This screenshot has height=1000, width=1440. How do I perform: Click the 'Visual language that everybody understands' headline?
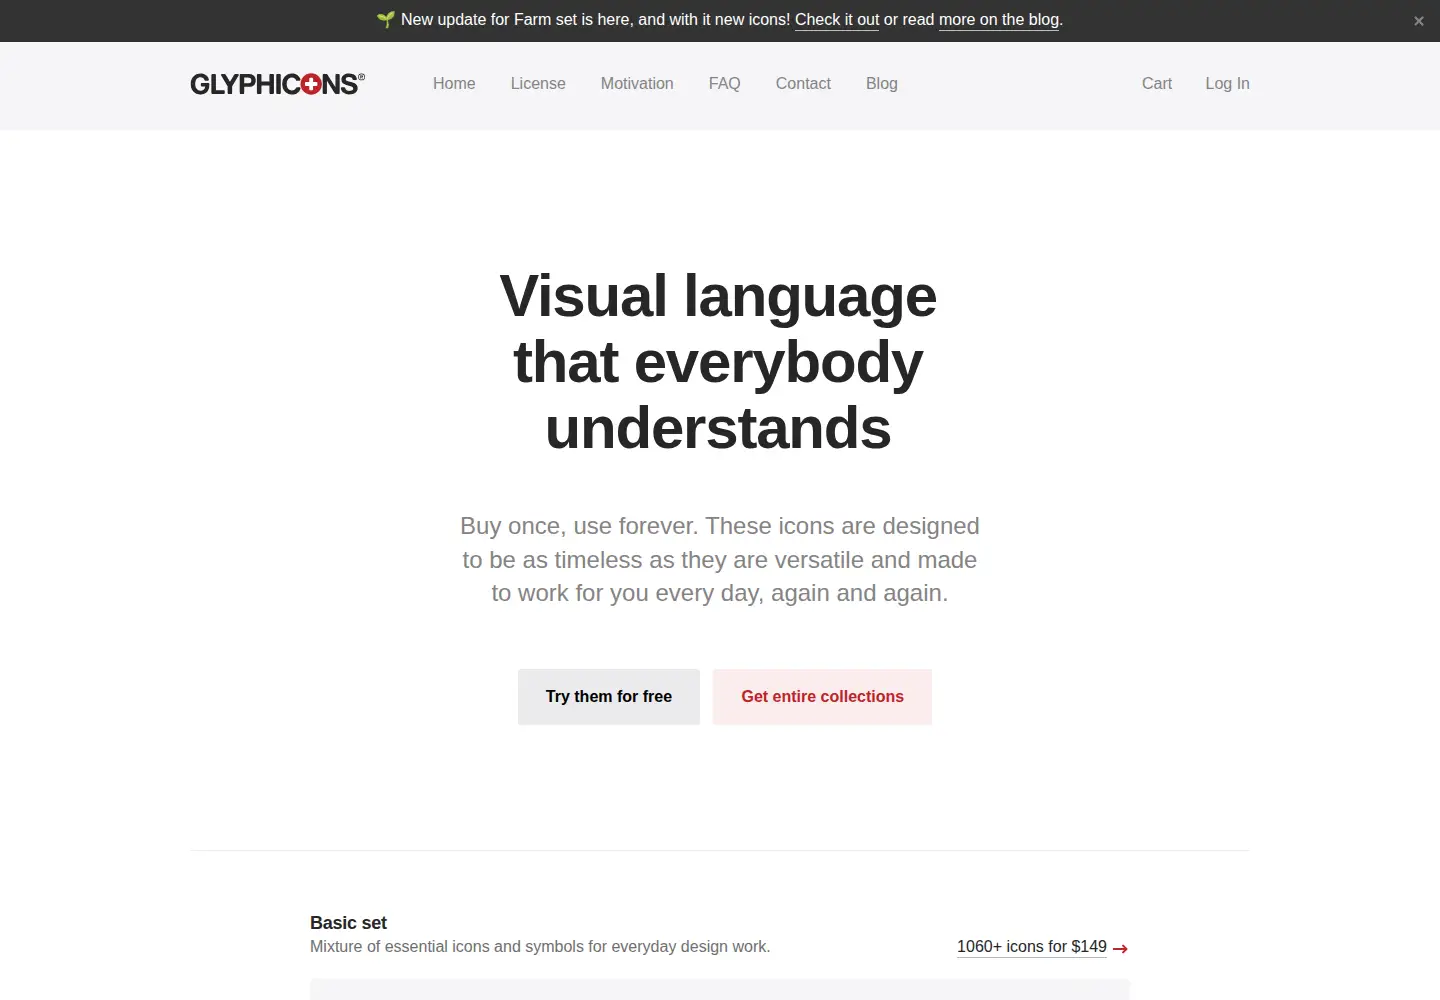coord(718,362)
